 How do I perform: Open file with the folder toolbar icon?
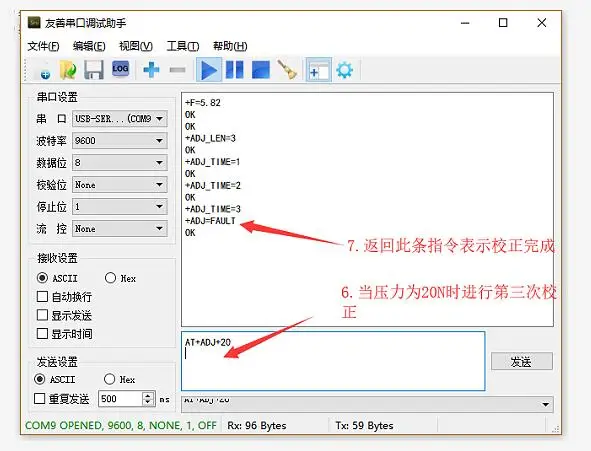tap(68, 70)
